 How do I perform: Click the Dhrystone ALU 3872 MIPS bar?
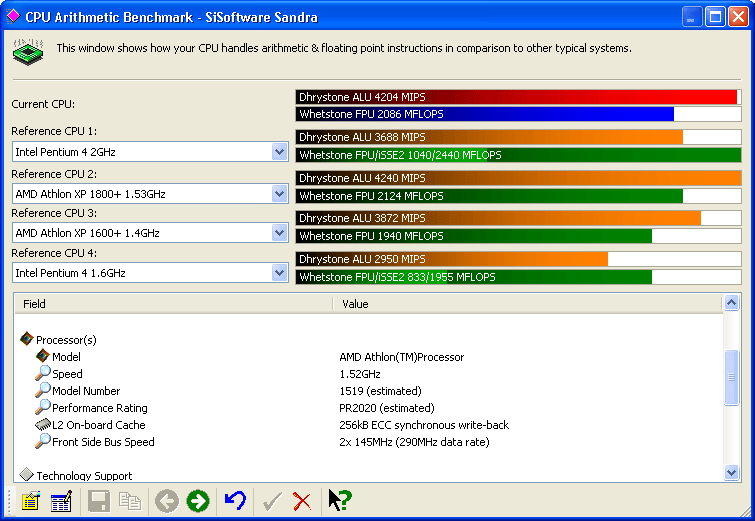(518, 218)
